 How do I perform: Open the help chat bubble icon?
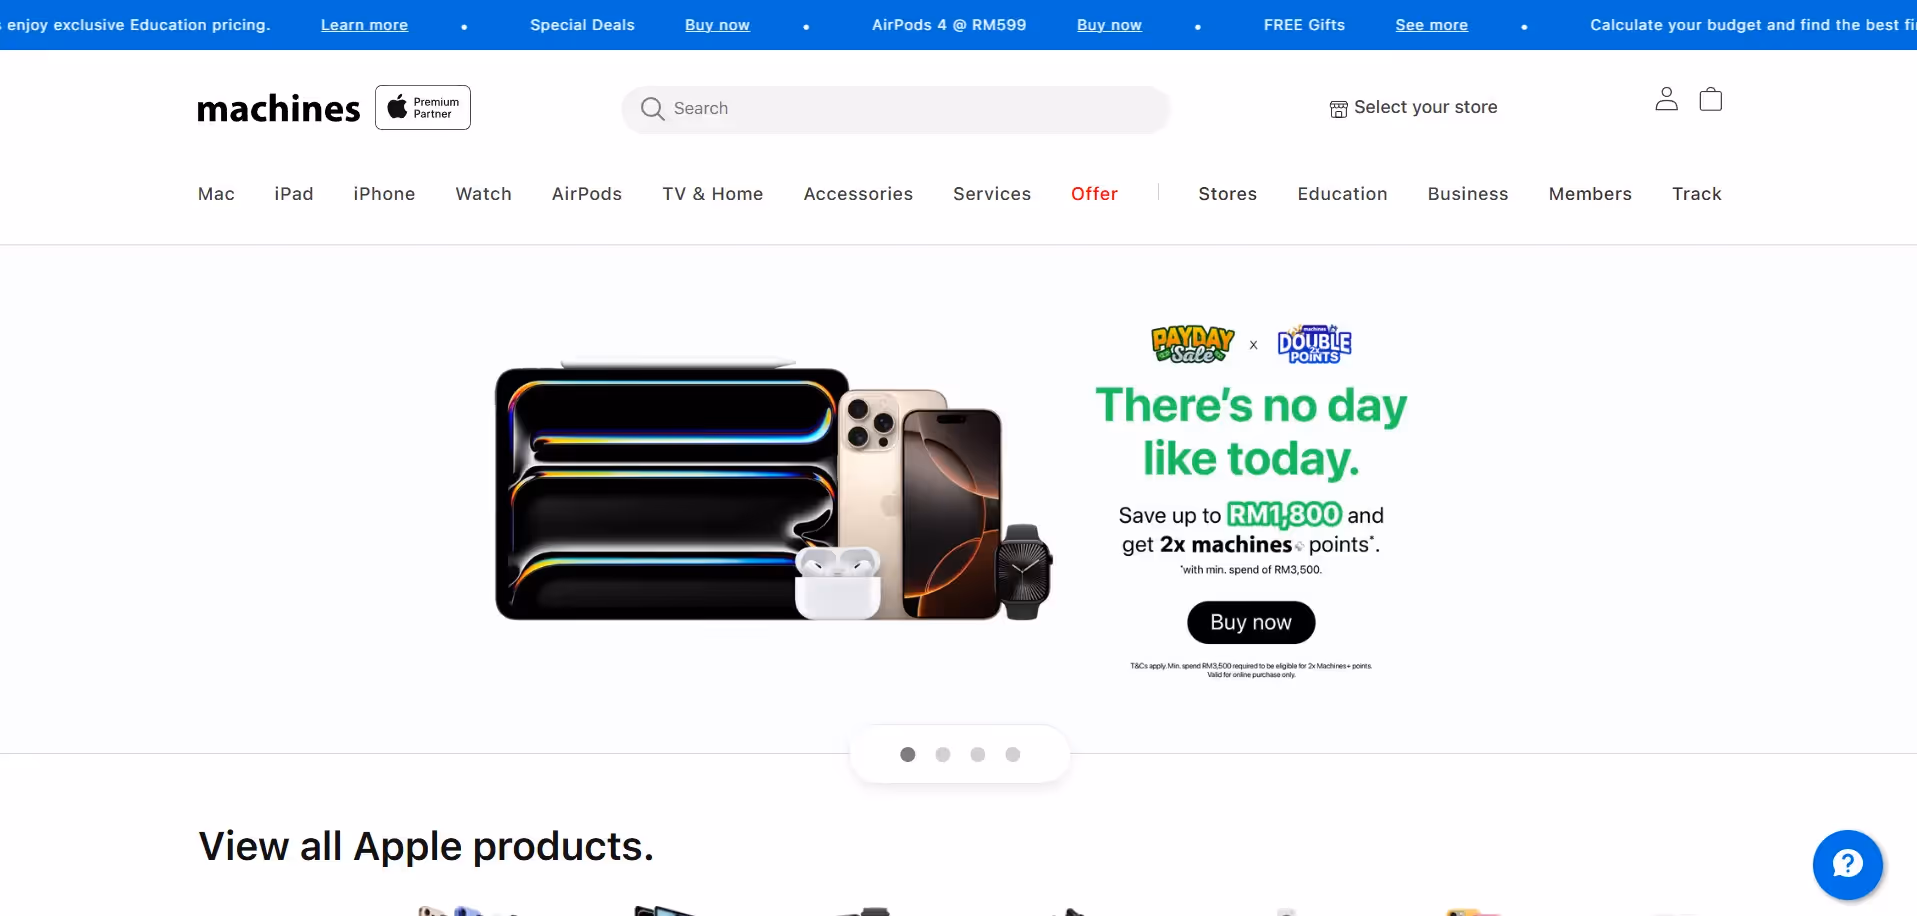tap(1847, 864)
